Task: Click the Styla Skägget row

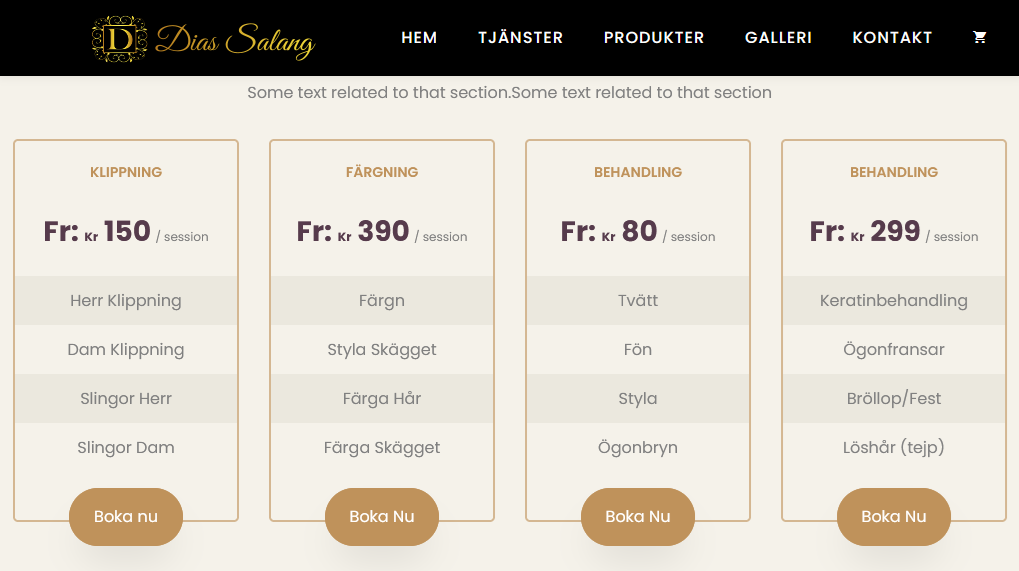Action: point(382,349)
